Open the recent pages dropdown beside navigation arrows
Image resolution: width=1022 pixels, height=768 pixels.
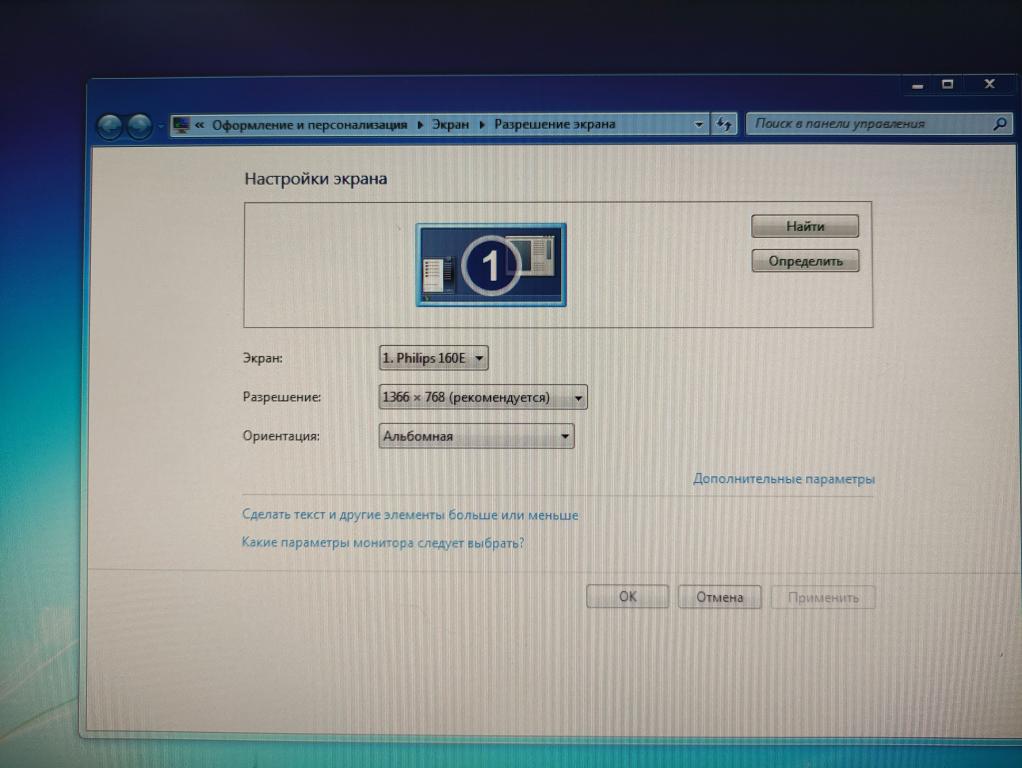160,125
